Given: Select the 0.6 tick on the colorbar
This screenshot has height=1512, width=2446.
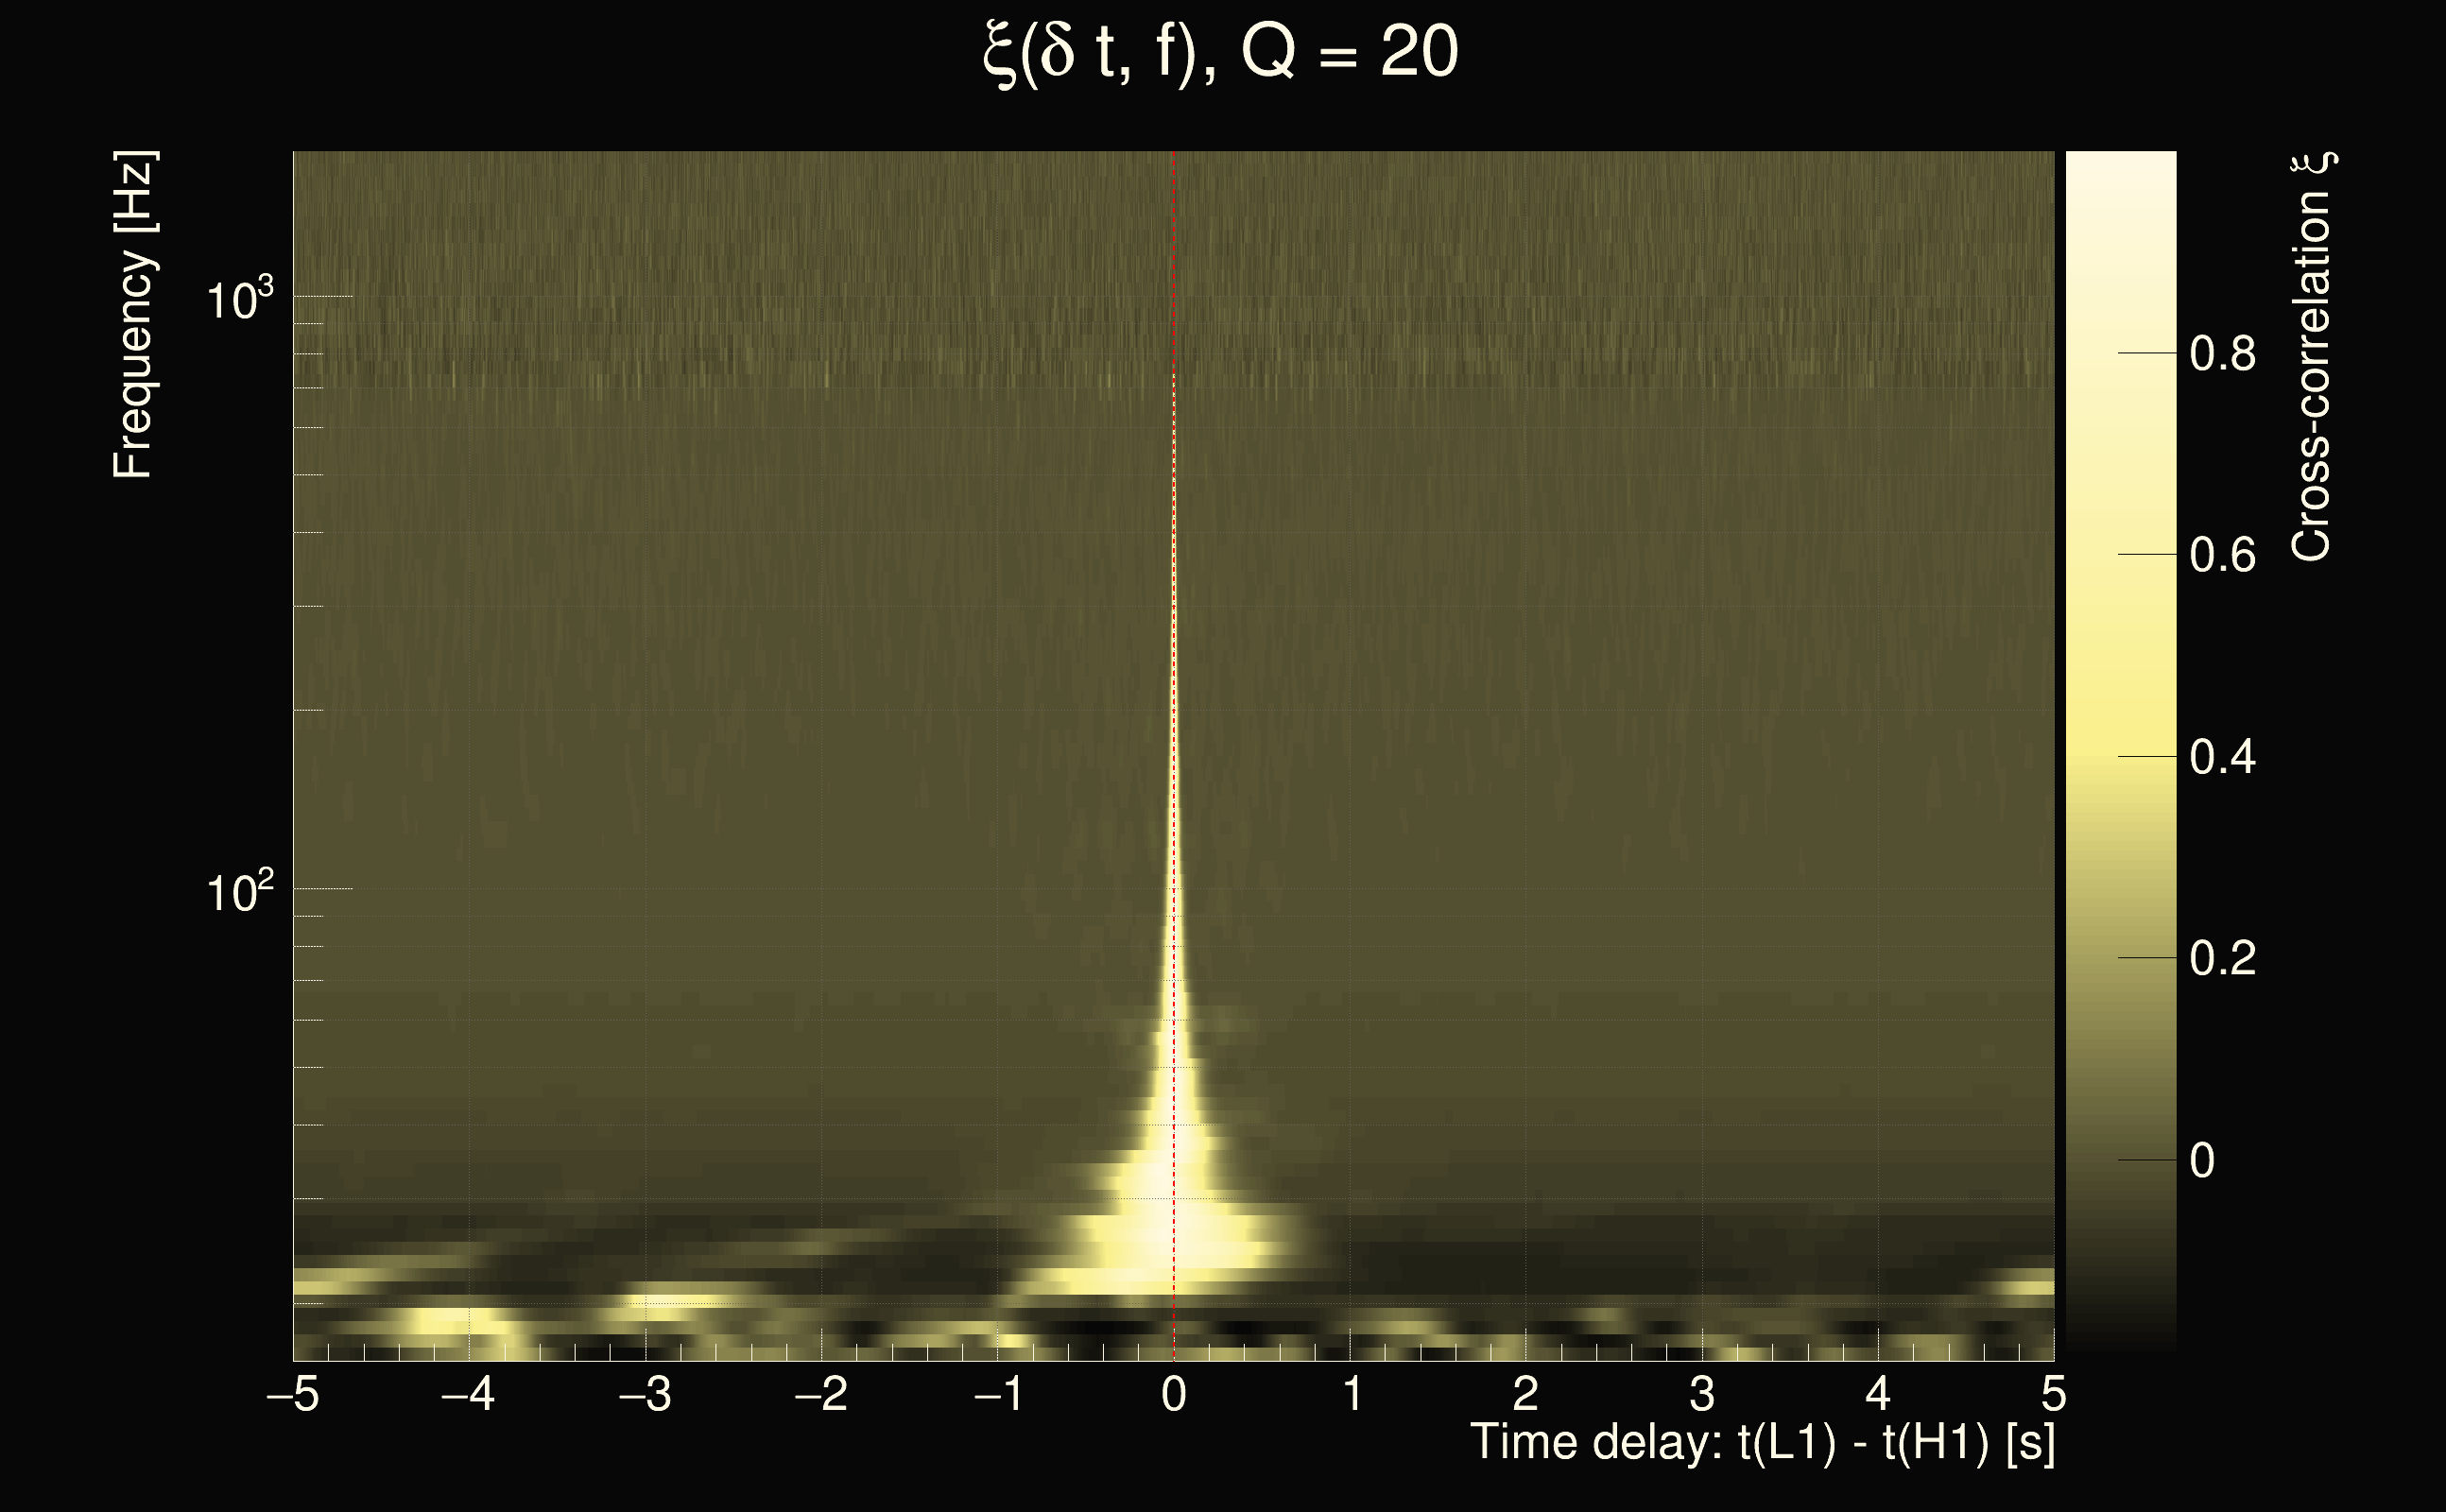Looking at the screenshot, I should pyautogui.click(x=2222, y=555).
